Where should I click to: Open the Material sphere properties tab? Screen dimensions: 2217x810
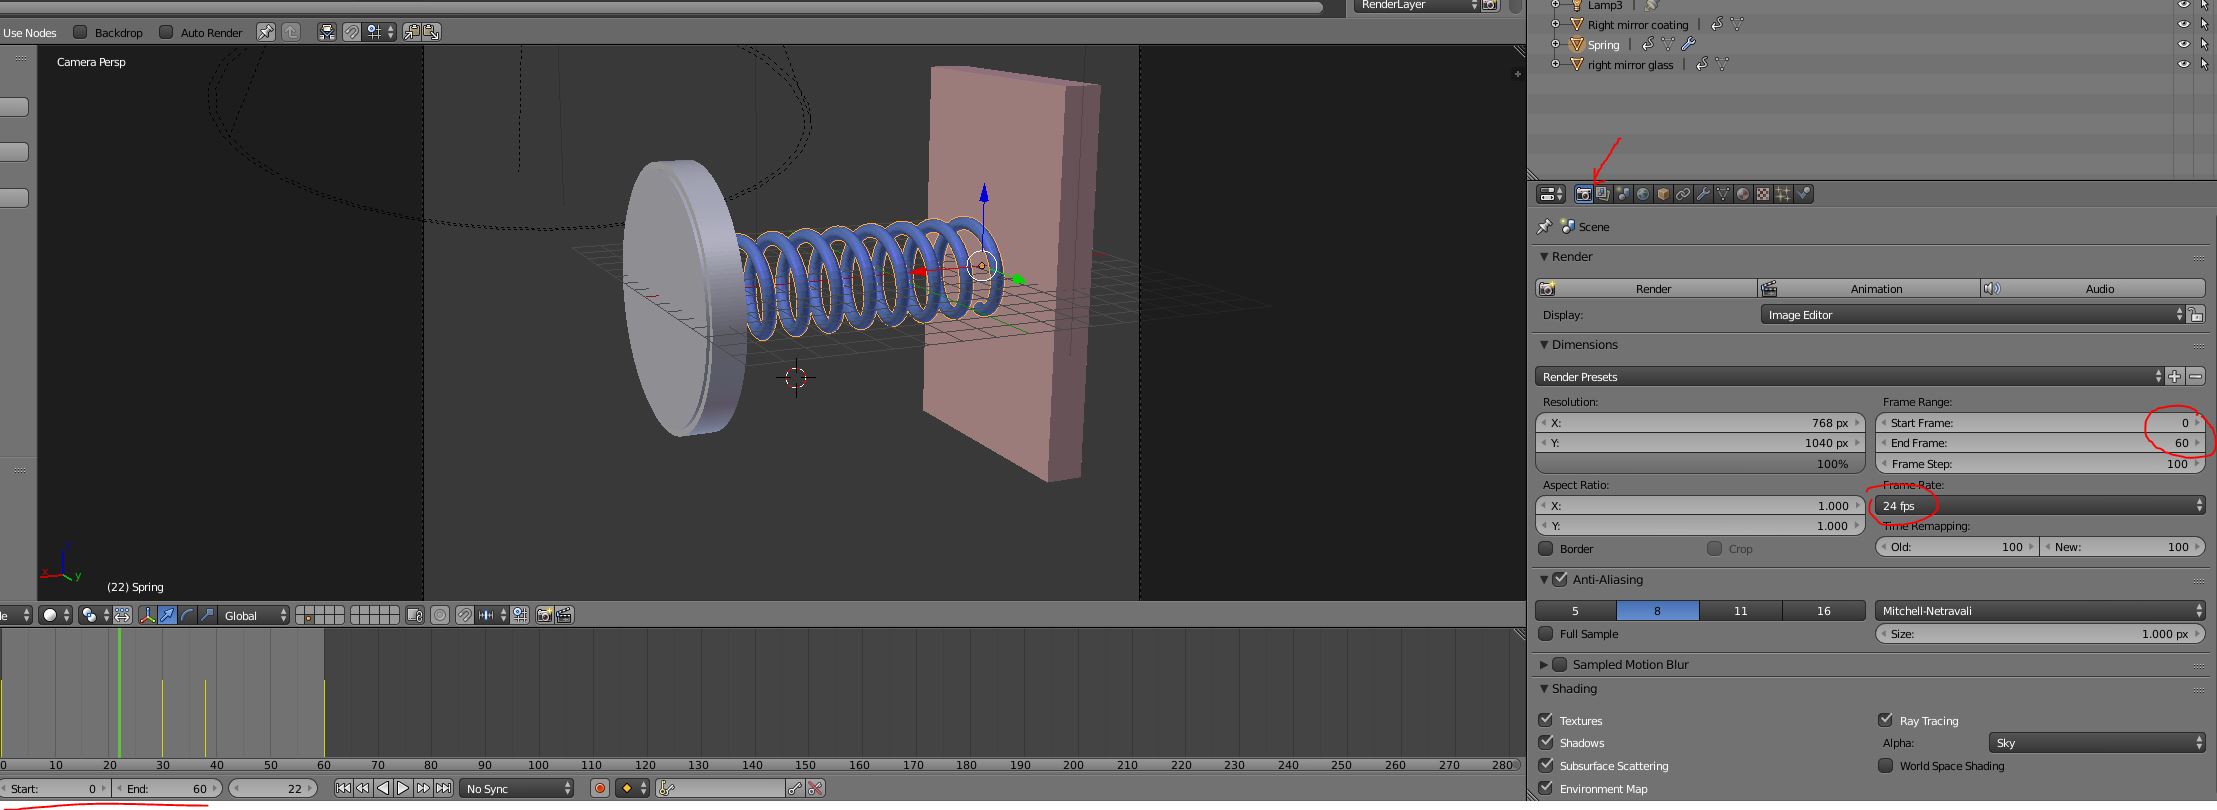coord(1743,194)
